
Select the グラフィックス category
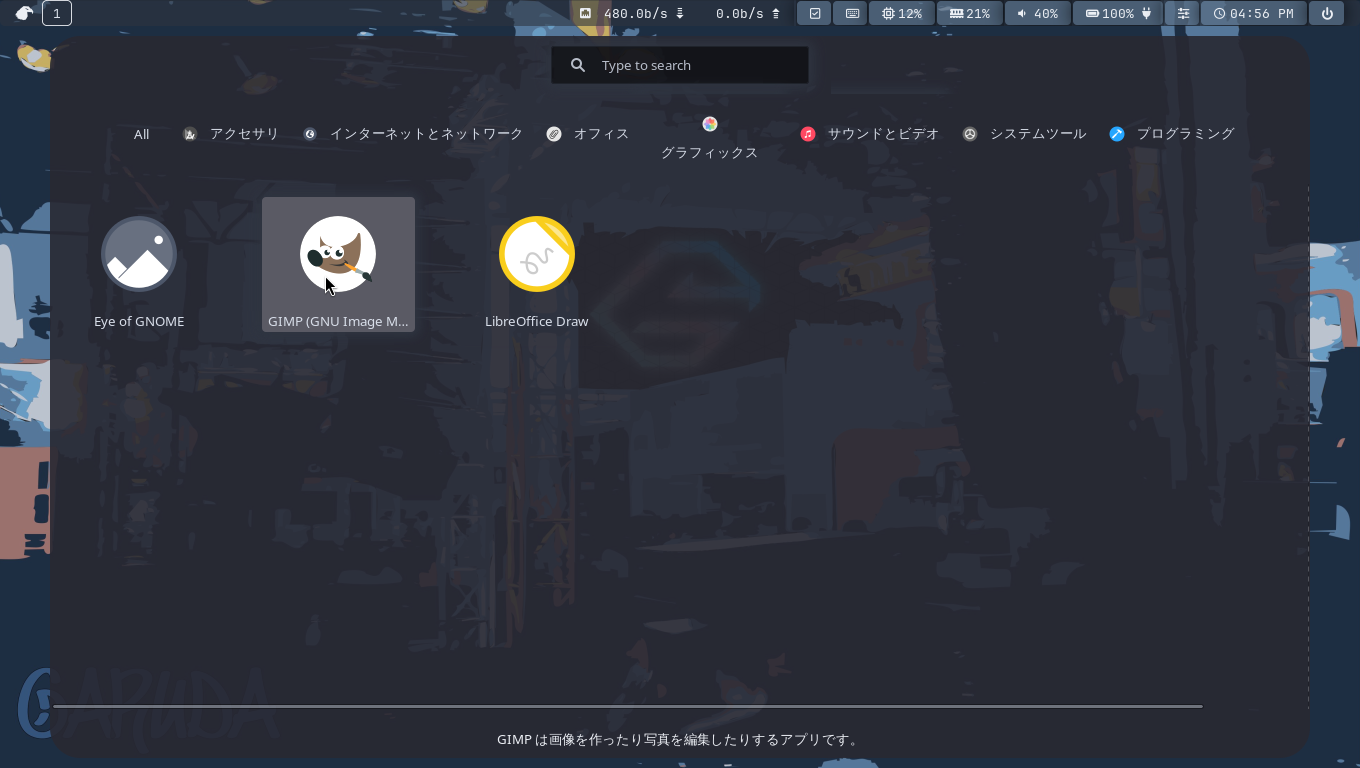(709, 139)
